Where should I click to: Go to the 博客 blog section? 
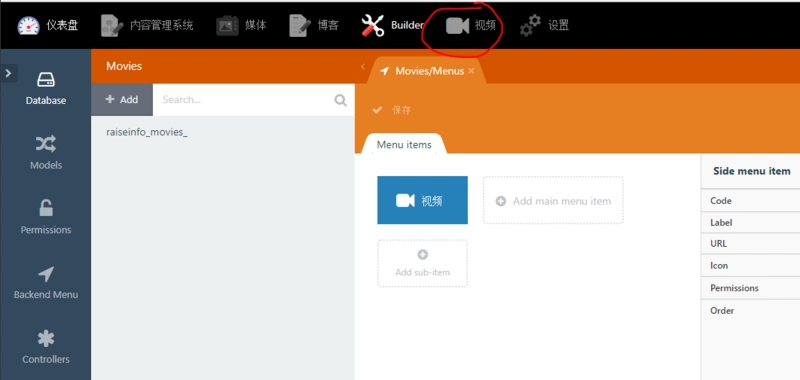click(x=314, y=25)
